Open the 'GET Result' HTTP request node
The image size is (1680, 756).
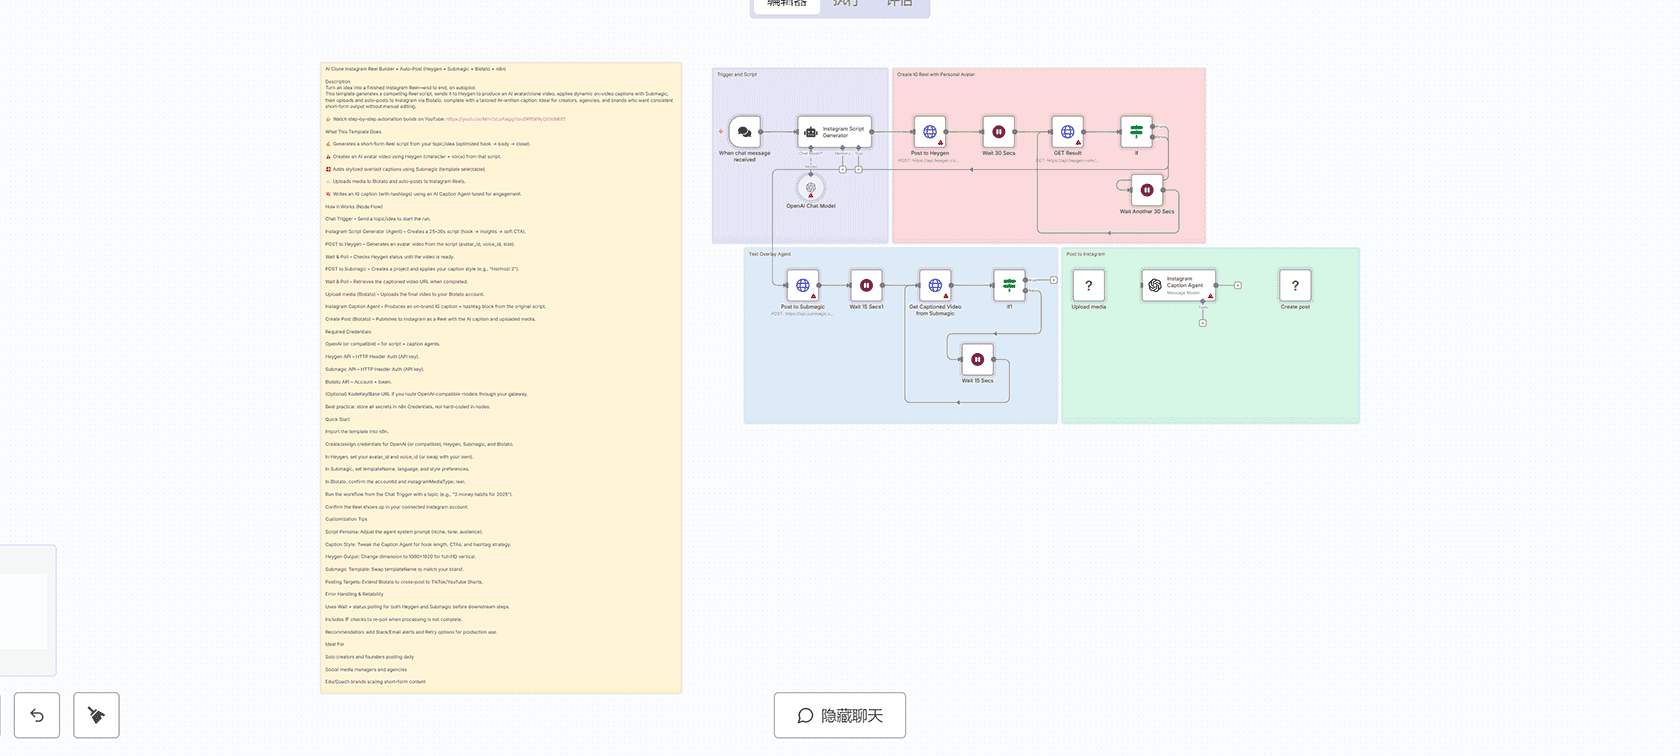1067,132
